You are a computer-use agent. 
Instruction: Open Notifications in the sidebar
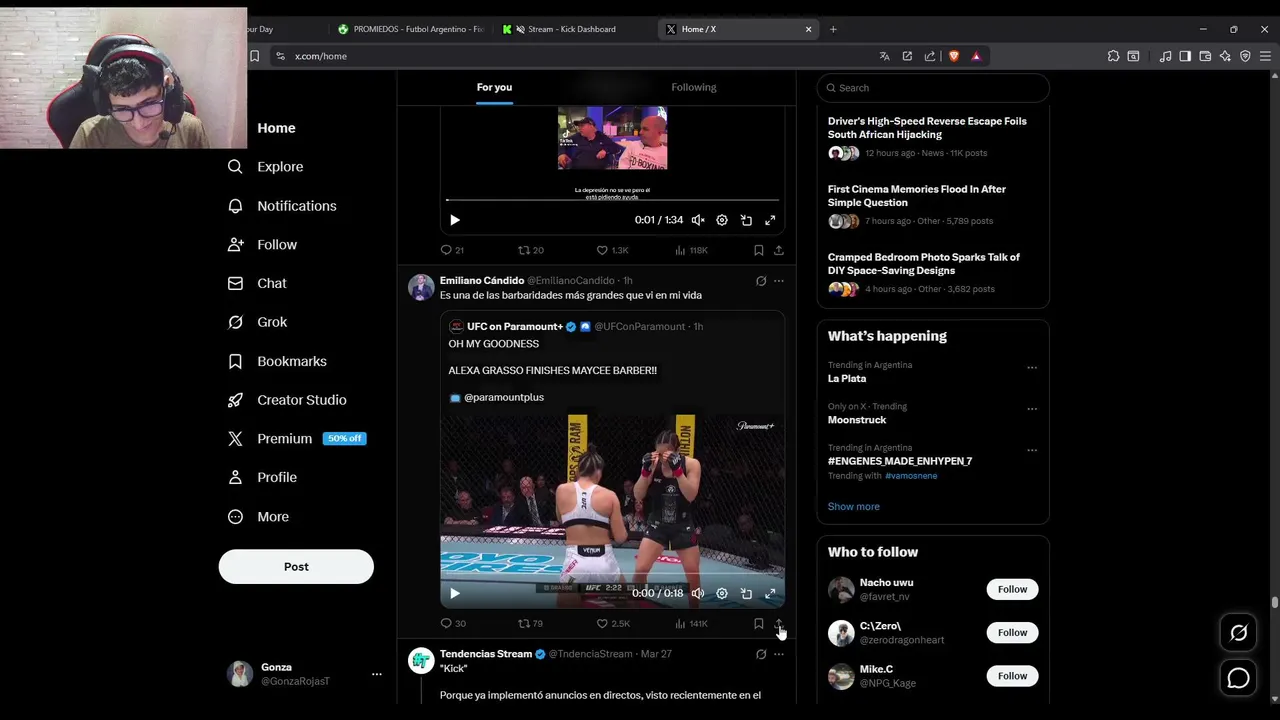[x=282, y=206]
